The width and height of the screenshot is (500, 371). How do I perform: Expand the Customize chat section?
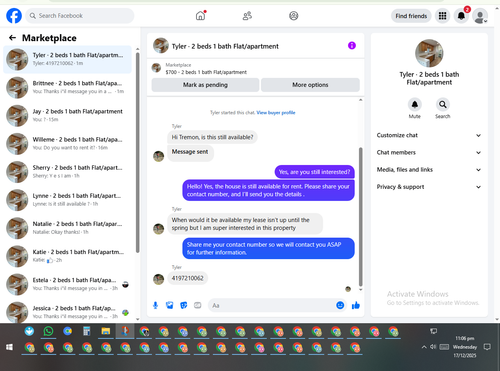[x=429, y=135]
